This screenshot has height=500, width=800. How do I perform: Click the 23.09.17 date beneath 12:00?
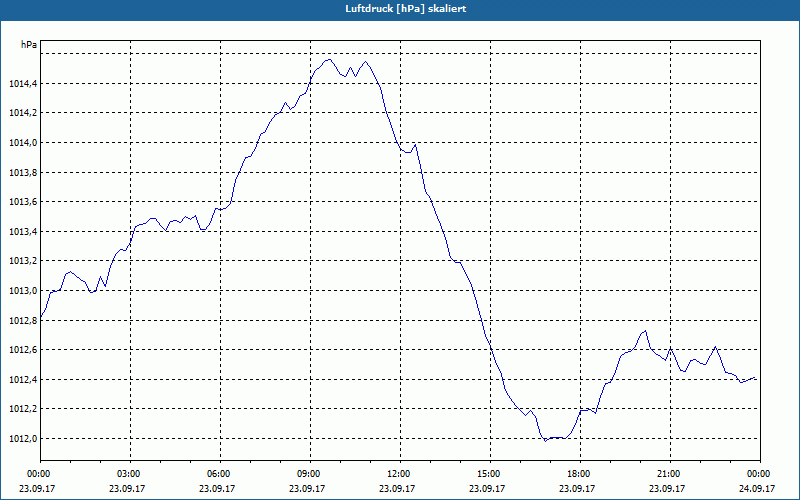pyautogui.click(x=397, y=488)
